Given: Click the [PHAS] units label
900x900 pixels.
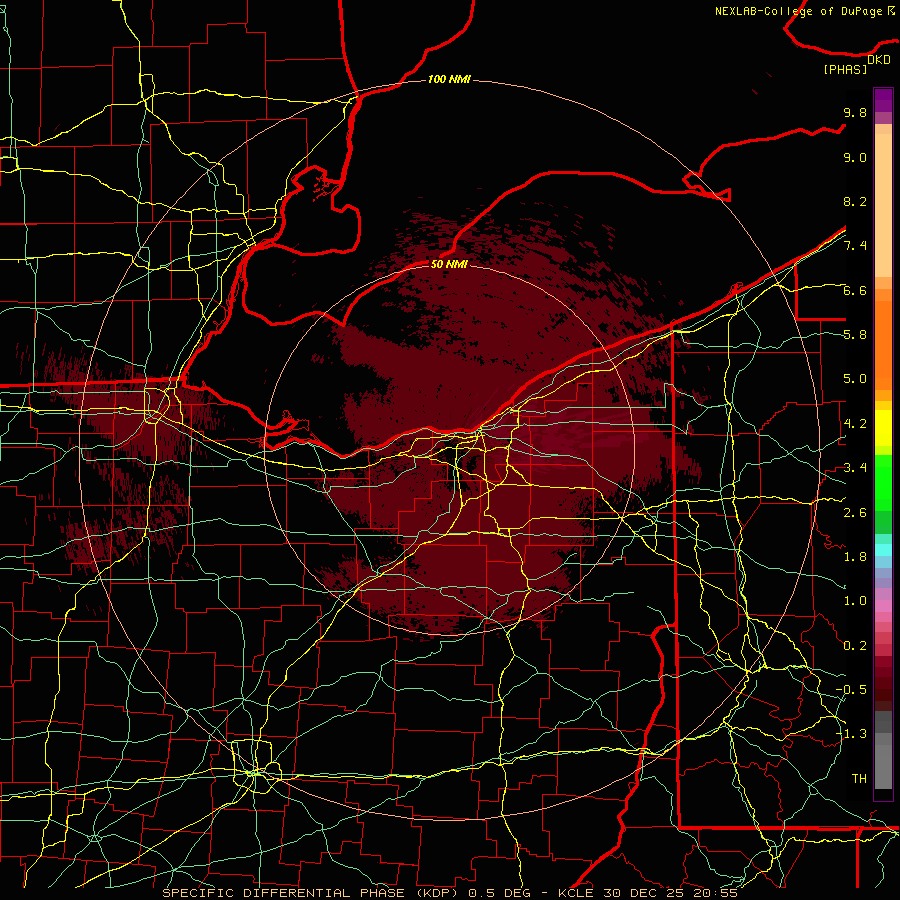Looking at the screenshot, I should (x=845, y=70).
